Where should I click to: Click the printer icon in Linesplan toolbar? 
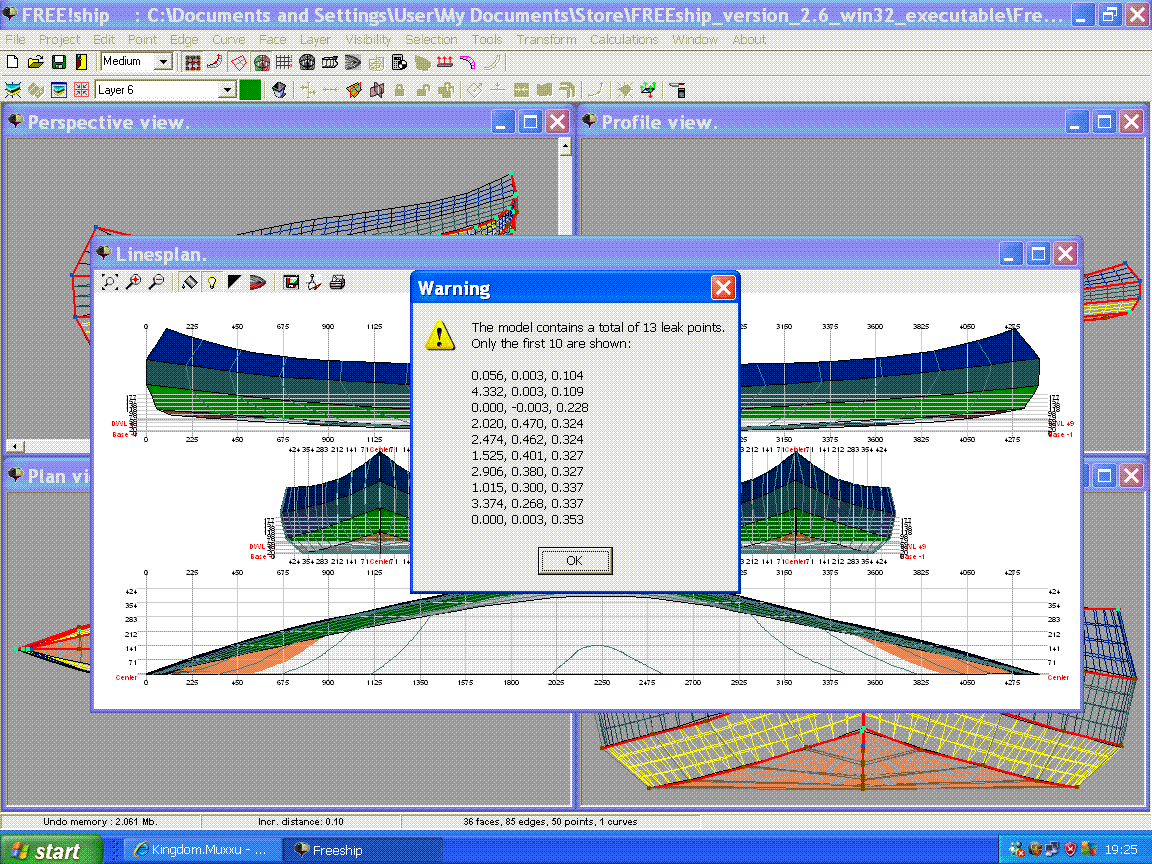coord(337,282)
